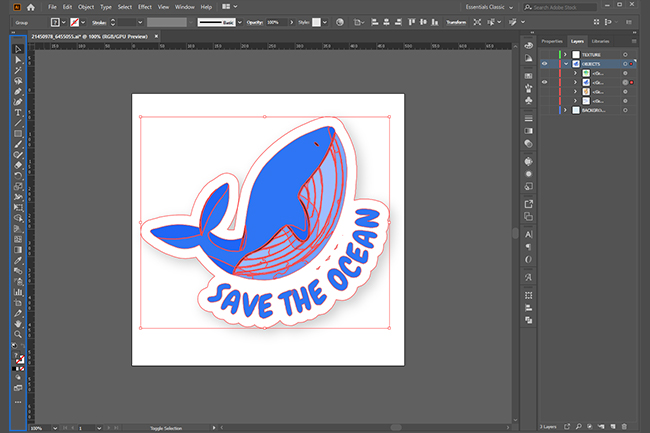Select the Gradient tool
The image size is (650, 433).
18,250
